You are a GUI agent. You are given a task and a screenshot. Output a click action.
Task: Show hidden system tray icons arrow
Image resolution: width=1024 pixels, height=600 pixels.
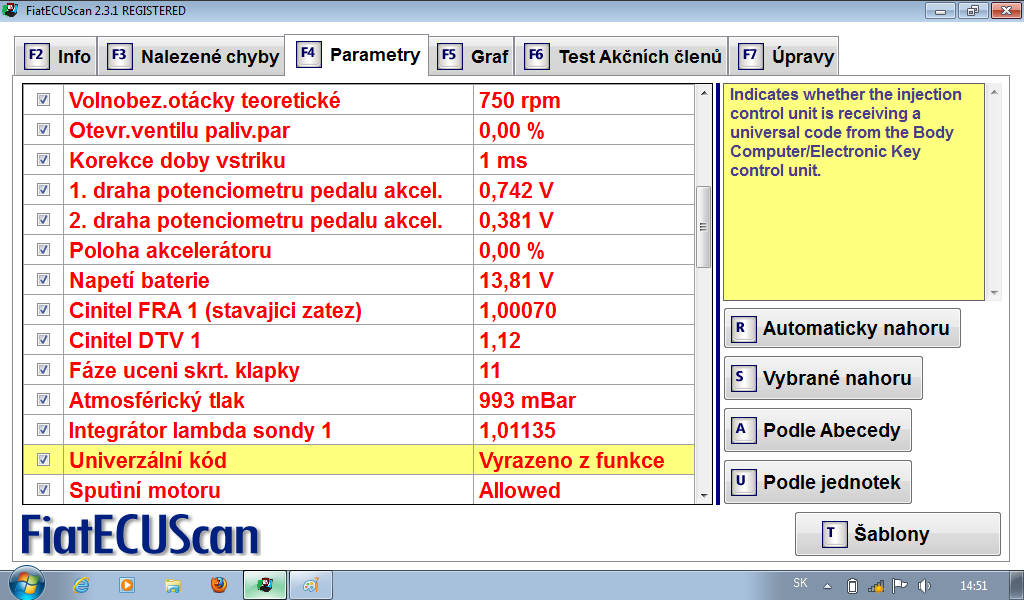point(827,585)
